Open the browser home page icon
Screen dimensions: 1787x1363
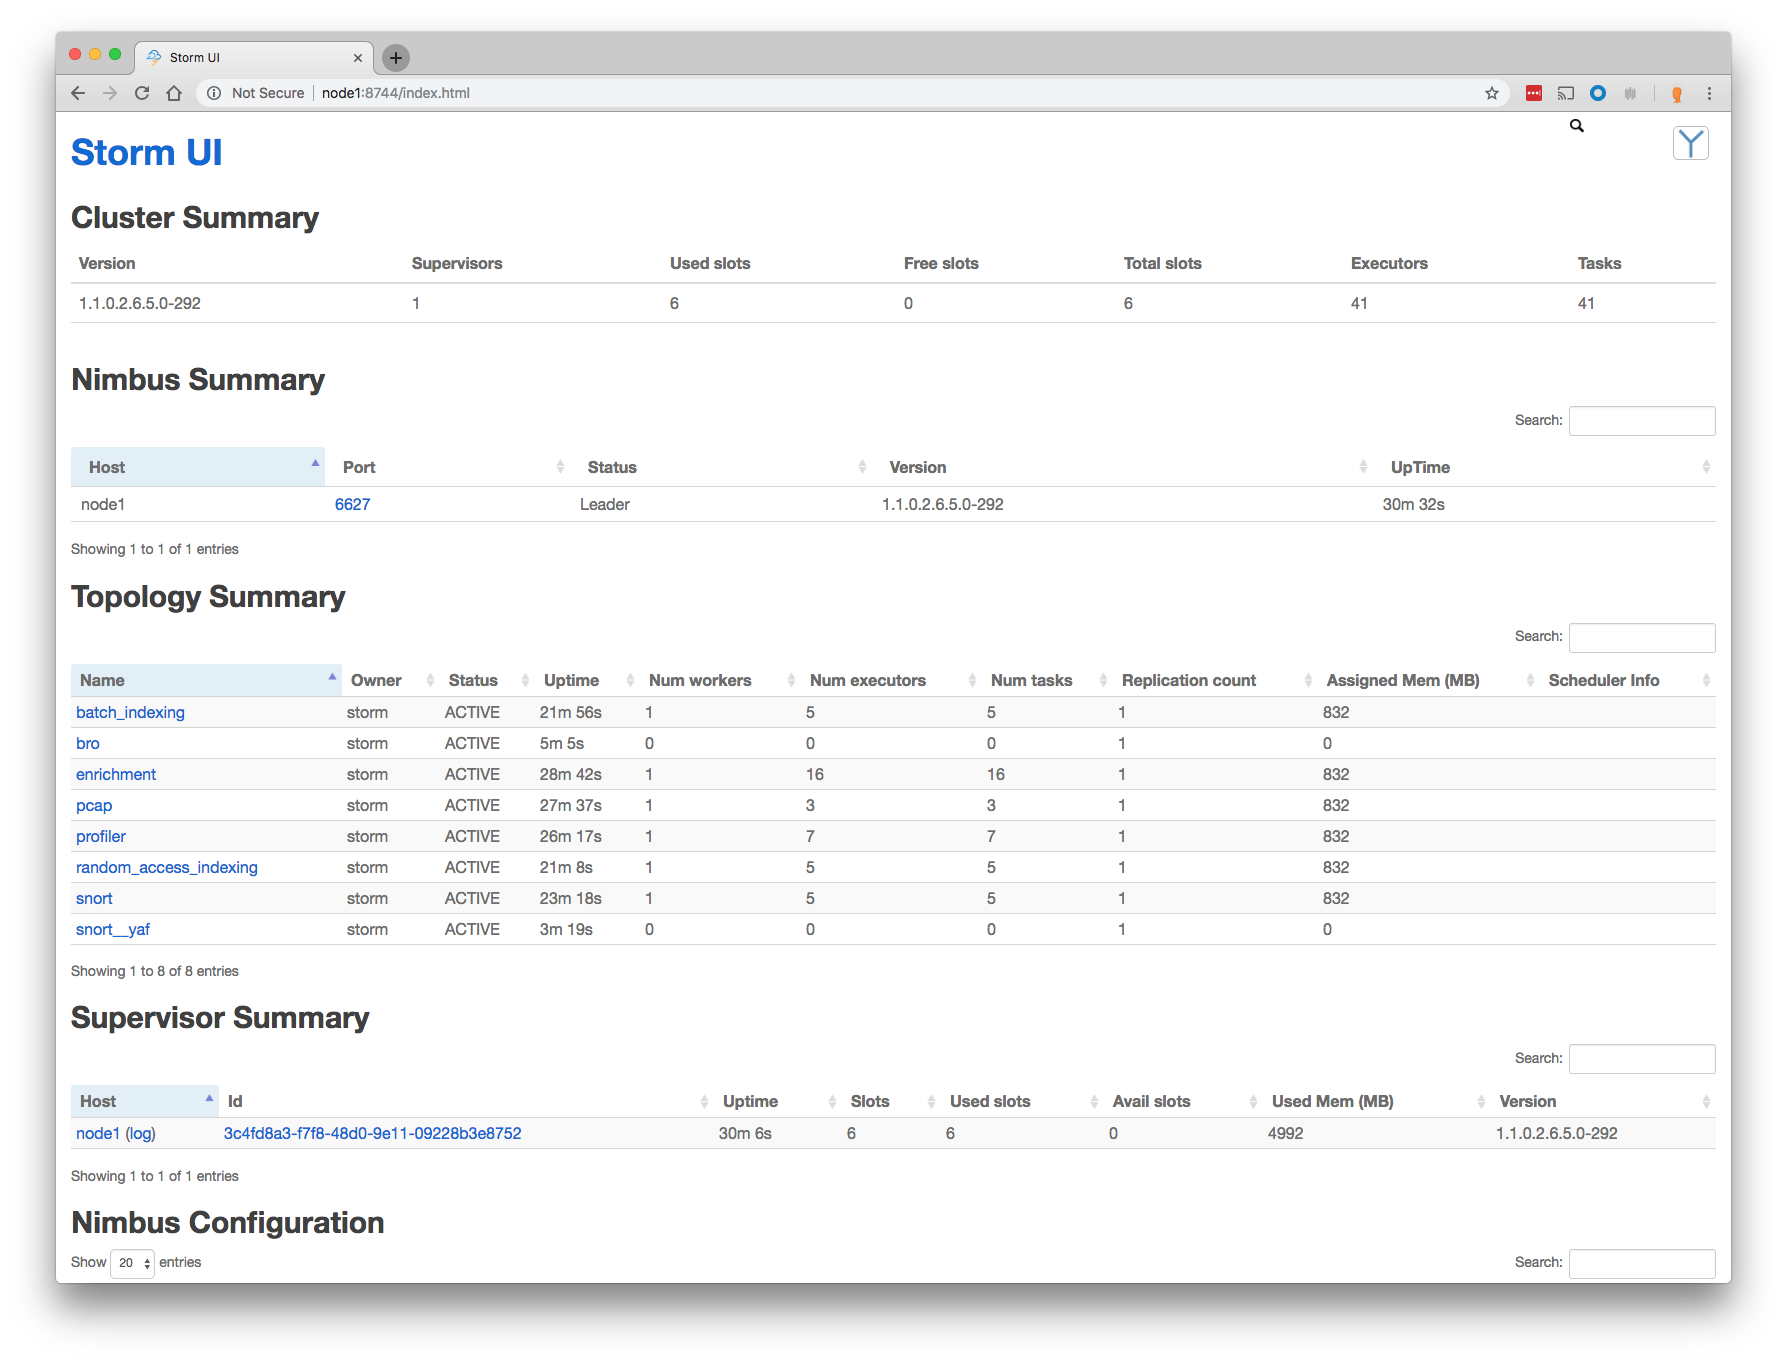(174, 93)
